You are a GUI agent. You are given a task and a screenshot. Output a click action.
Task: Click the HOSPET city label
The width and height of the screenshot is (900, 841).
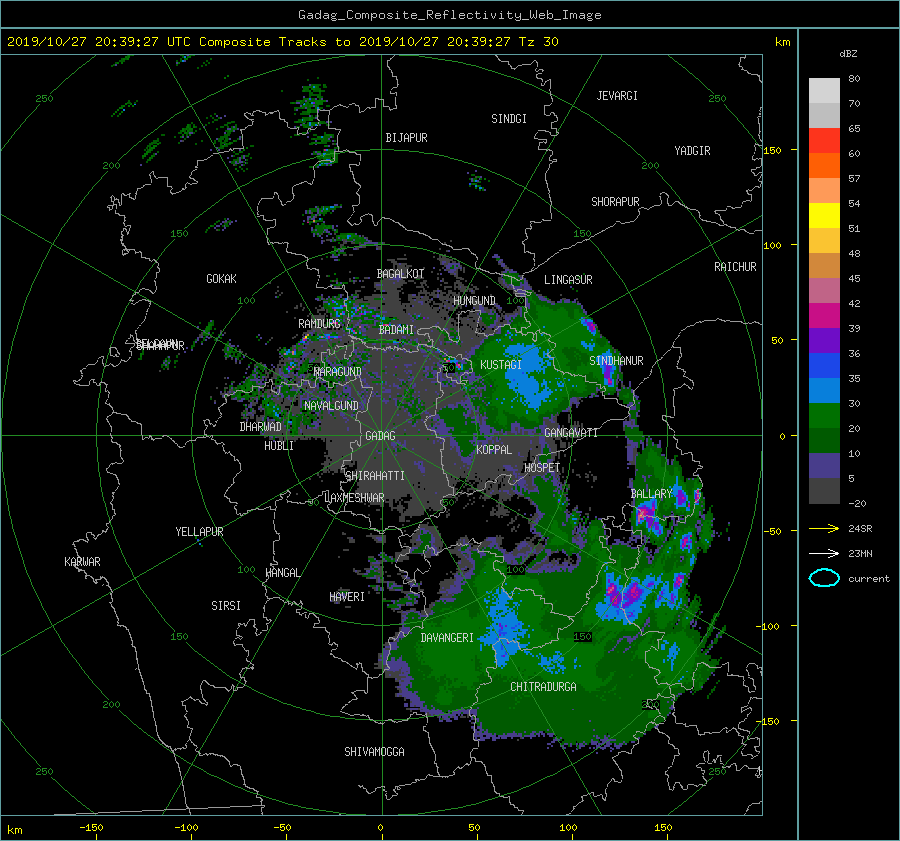(542, 468)
